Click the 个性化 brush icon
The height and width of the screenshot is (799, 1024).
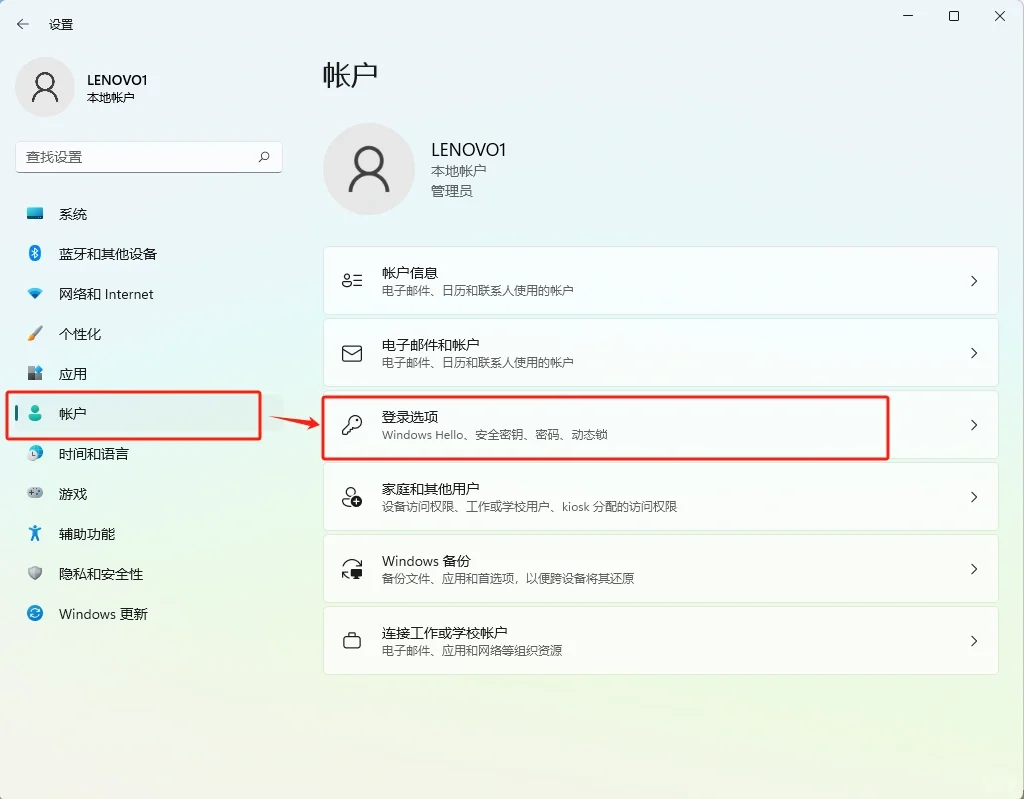click(x=33, y=334)
